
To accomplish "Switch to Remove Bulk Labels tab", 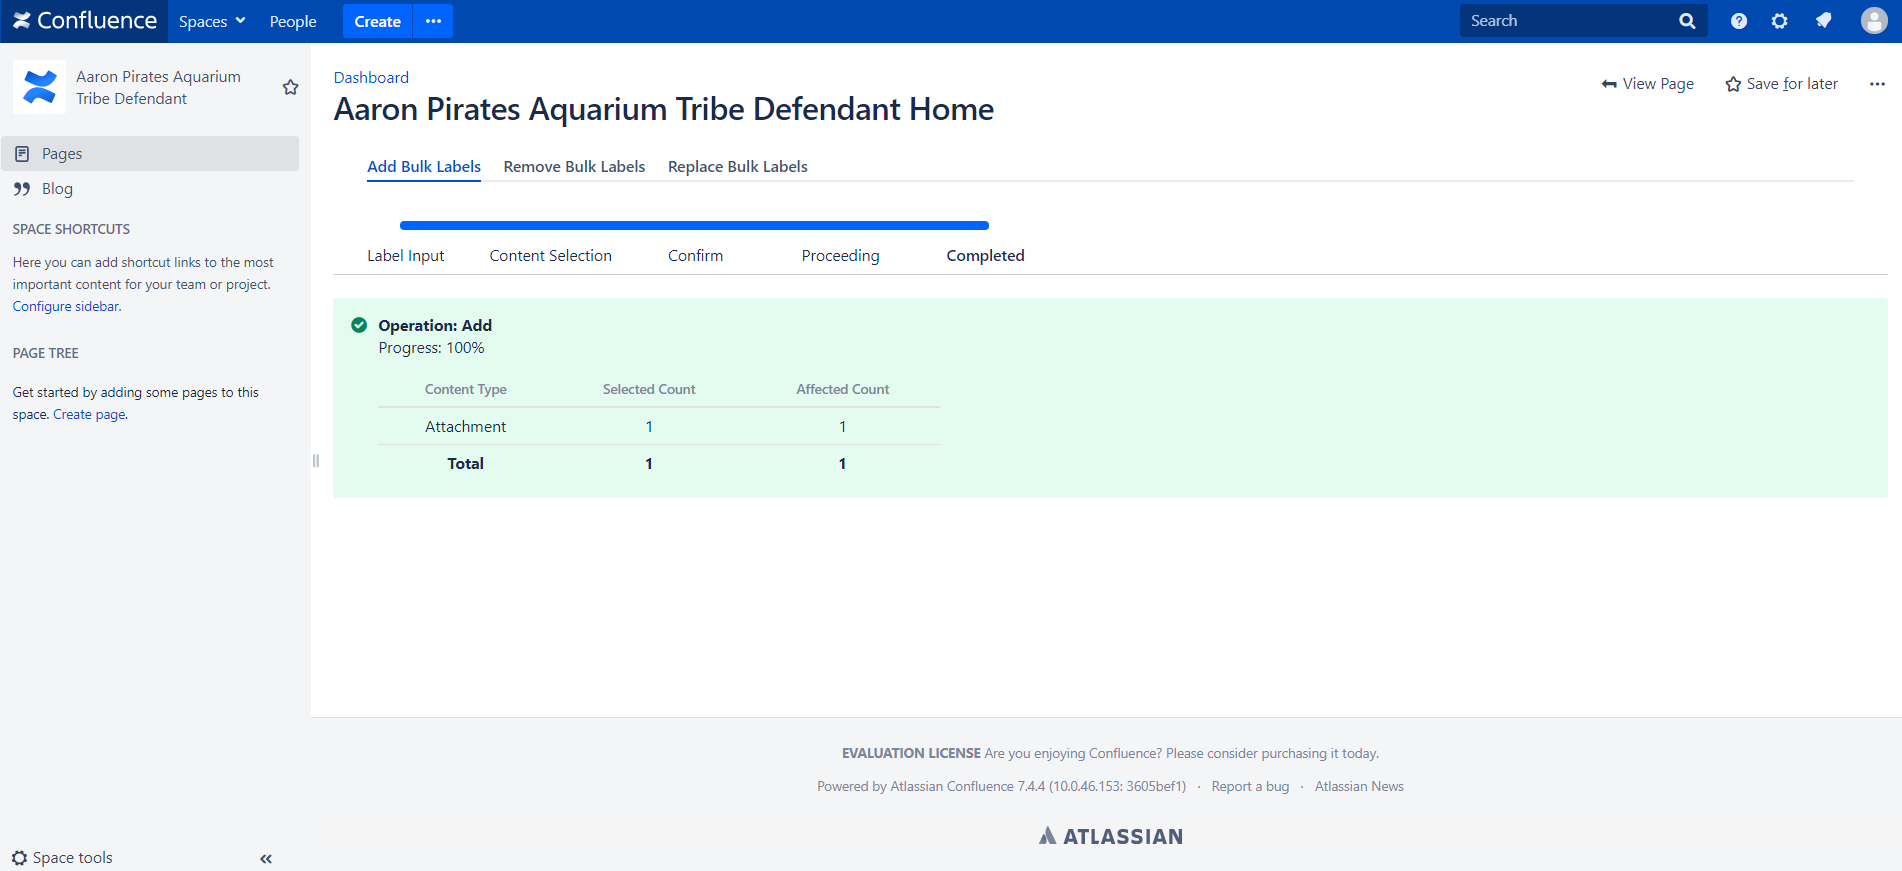I will (574, 167).
